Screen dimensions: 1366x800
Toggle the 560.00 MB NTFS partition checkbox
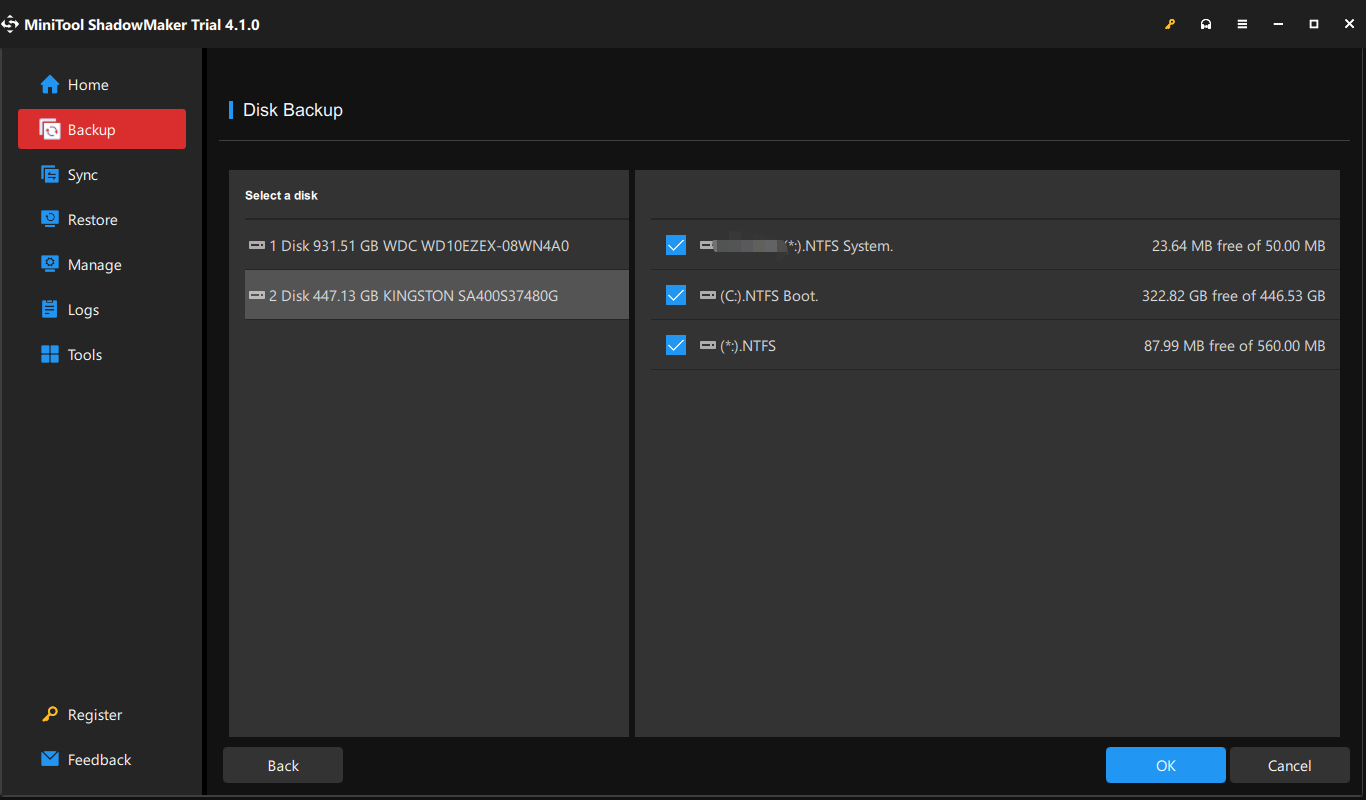676,345
